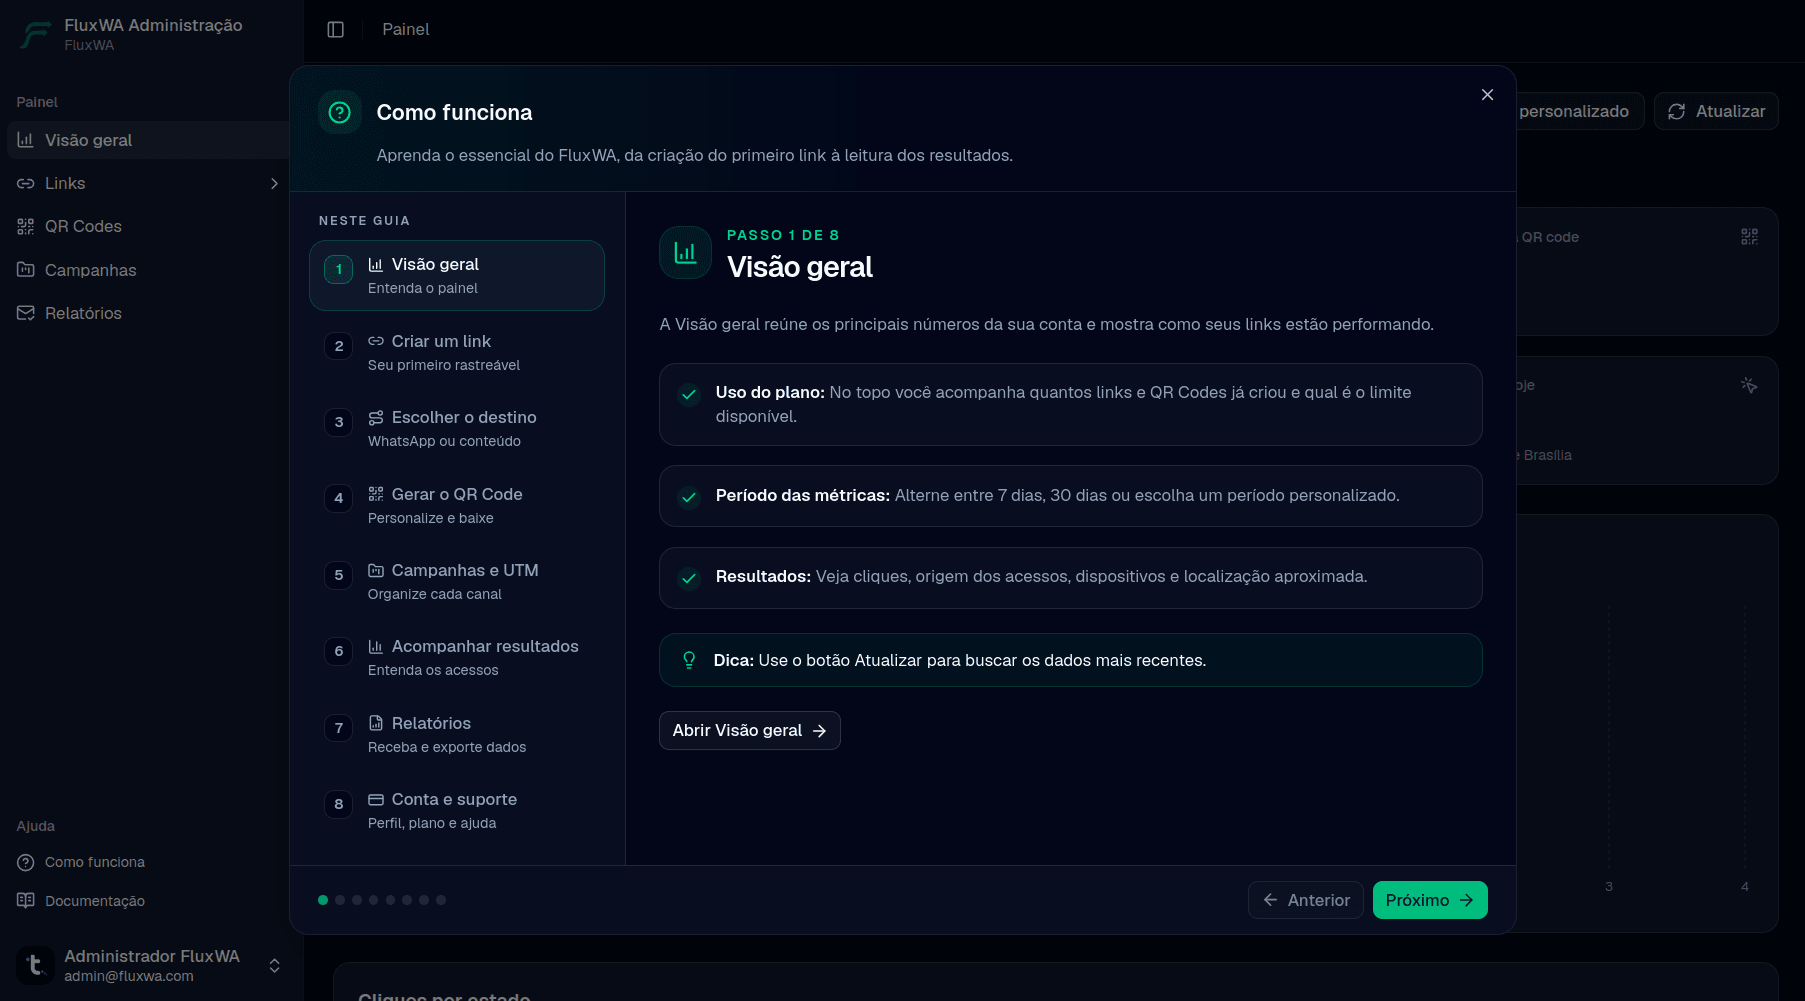The width and height of the screenshot is (1805, 1001).
Task: Click the Links chain icon in sidebar
Action: tap(26, 183)
